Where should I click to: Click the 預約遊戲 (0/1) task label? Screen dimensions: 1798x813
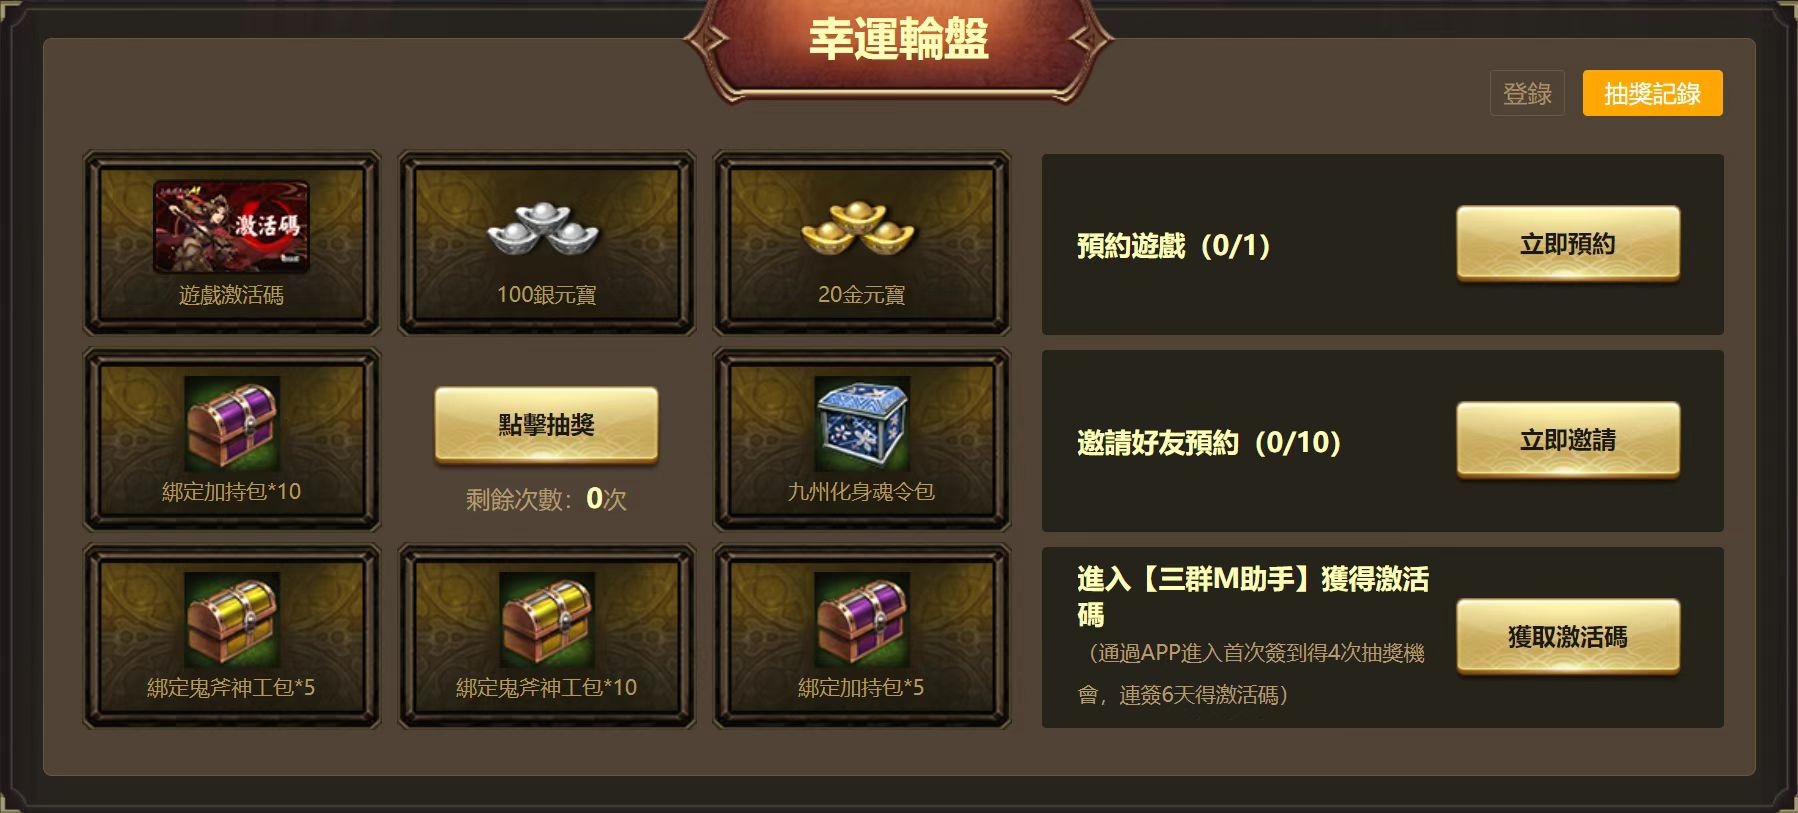(x=1174, y=246)
